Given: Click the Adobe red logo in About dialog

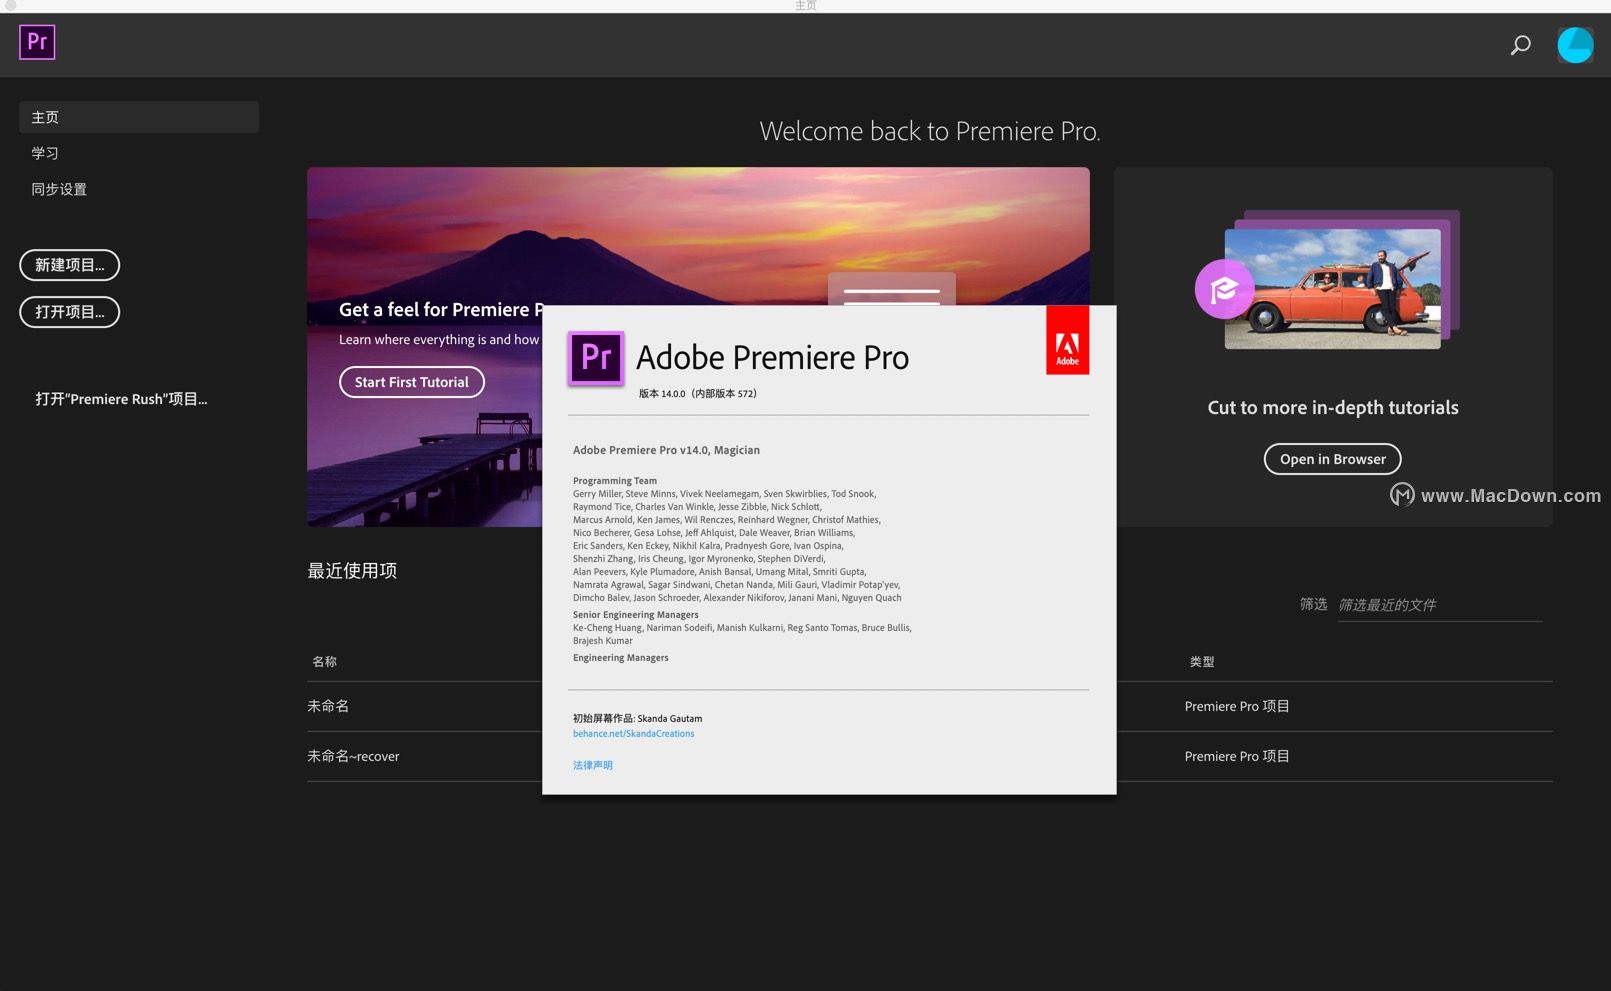Looking at the screenshot, I should (x=1067, y=340).
